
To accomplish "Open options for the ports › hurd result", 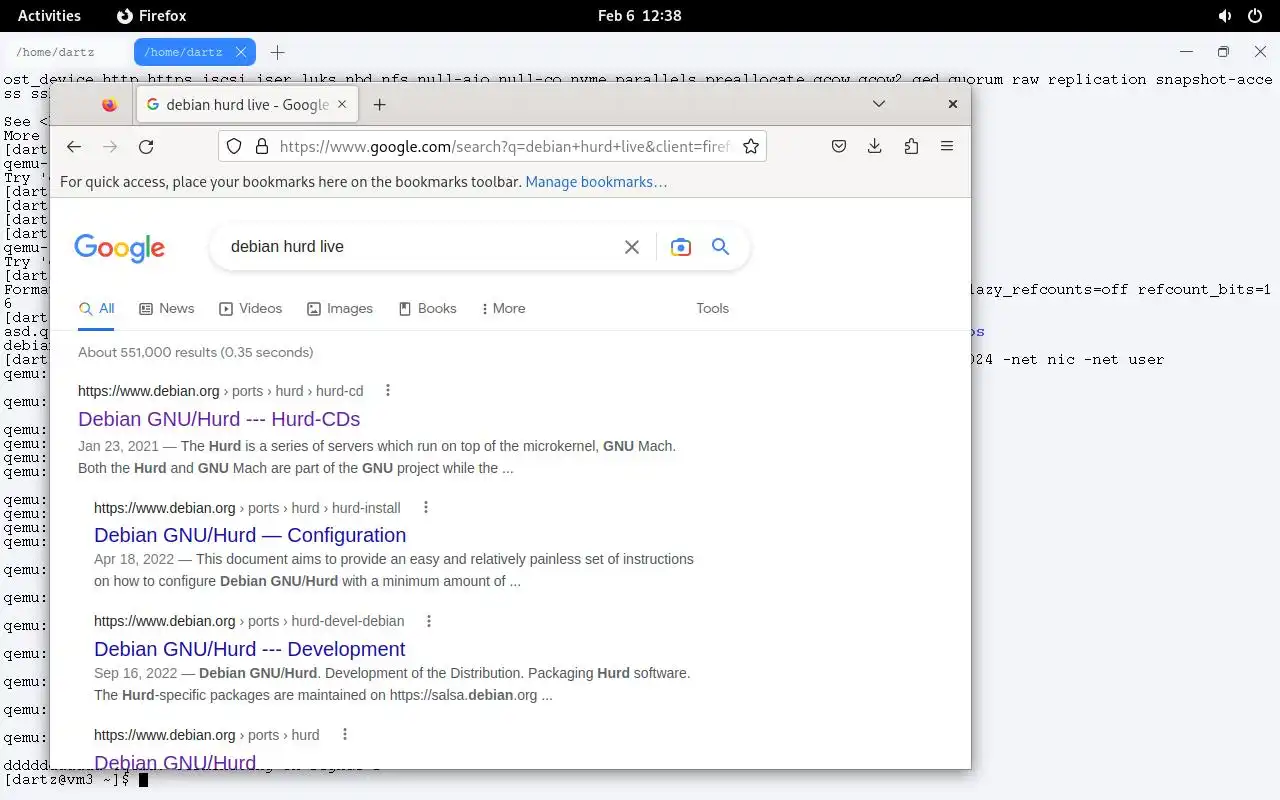I will 344,735.
